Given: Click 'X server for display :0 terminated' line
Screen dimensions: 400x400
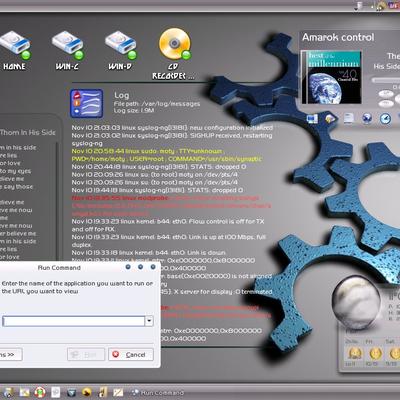Looking at the screenshot, I should pos(217,292).
